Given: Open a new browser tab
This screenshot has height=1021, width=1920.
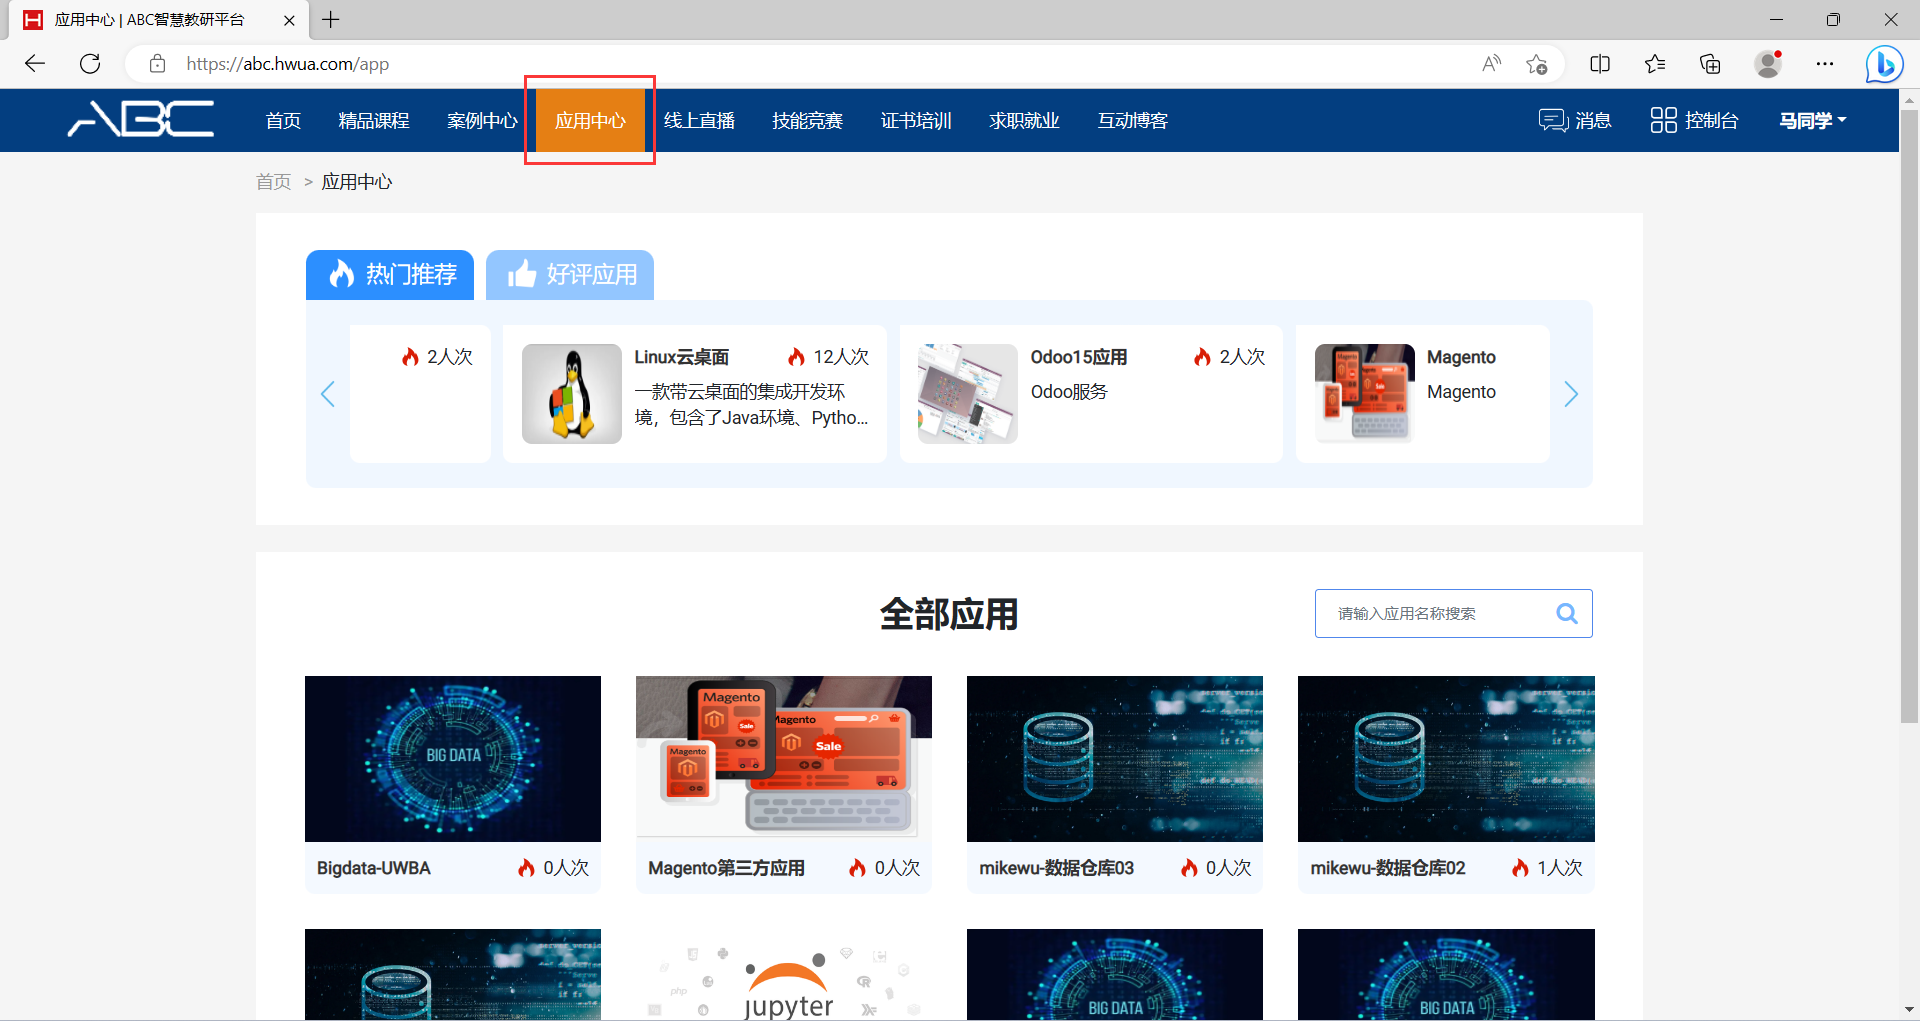Looking at the screenshot, I should 331,19.
